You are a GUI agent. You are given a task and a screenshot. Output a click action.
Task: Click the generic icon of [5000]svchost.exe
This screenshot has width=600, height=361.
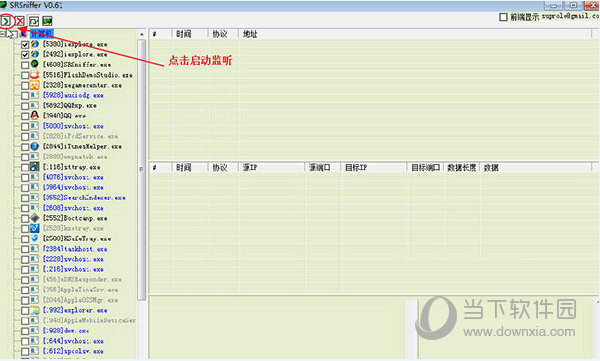[x=35, y=126]
